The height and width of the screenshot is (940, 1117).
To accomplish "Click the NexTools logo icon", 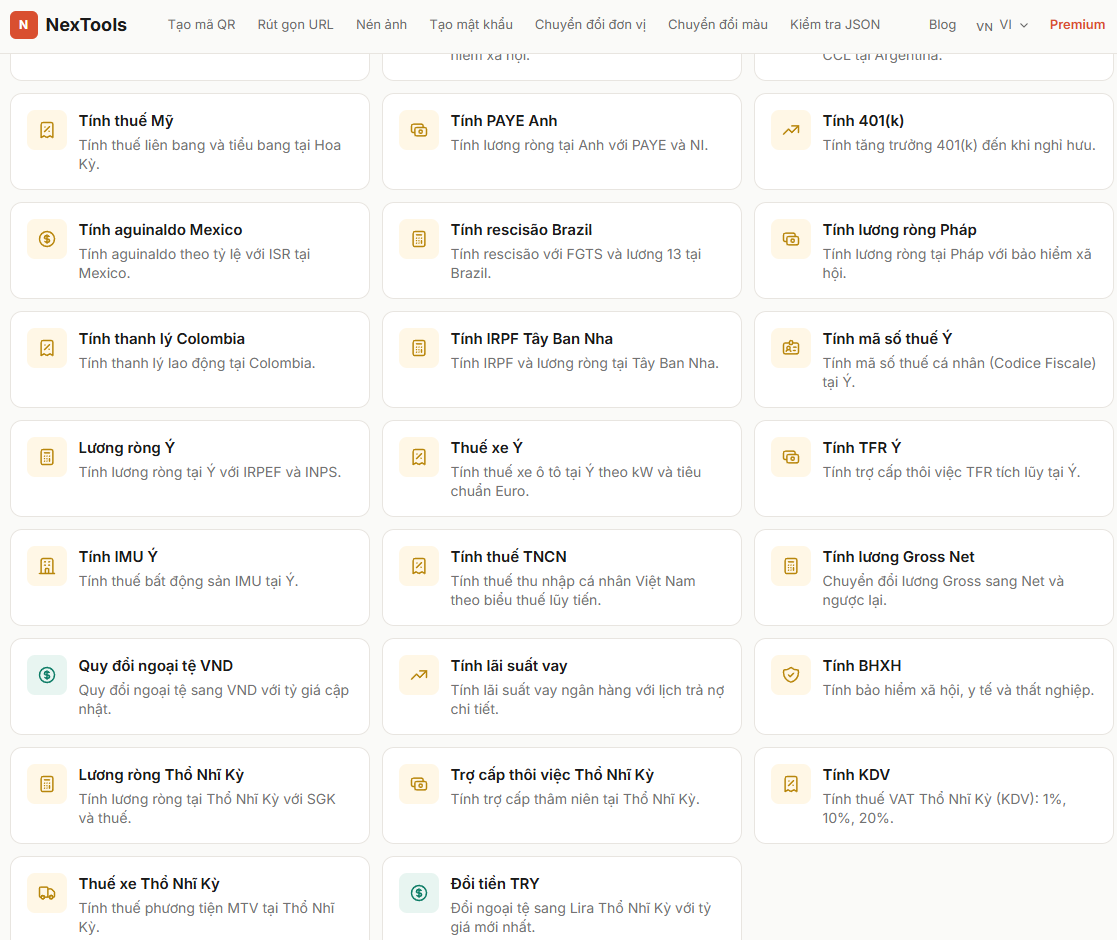I will point(24,24).
